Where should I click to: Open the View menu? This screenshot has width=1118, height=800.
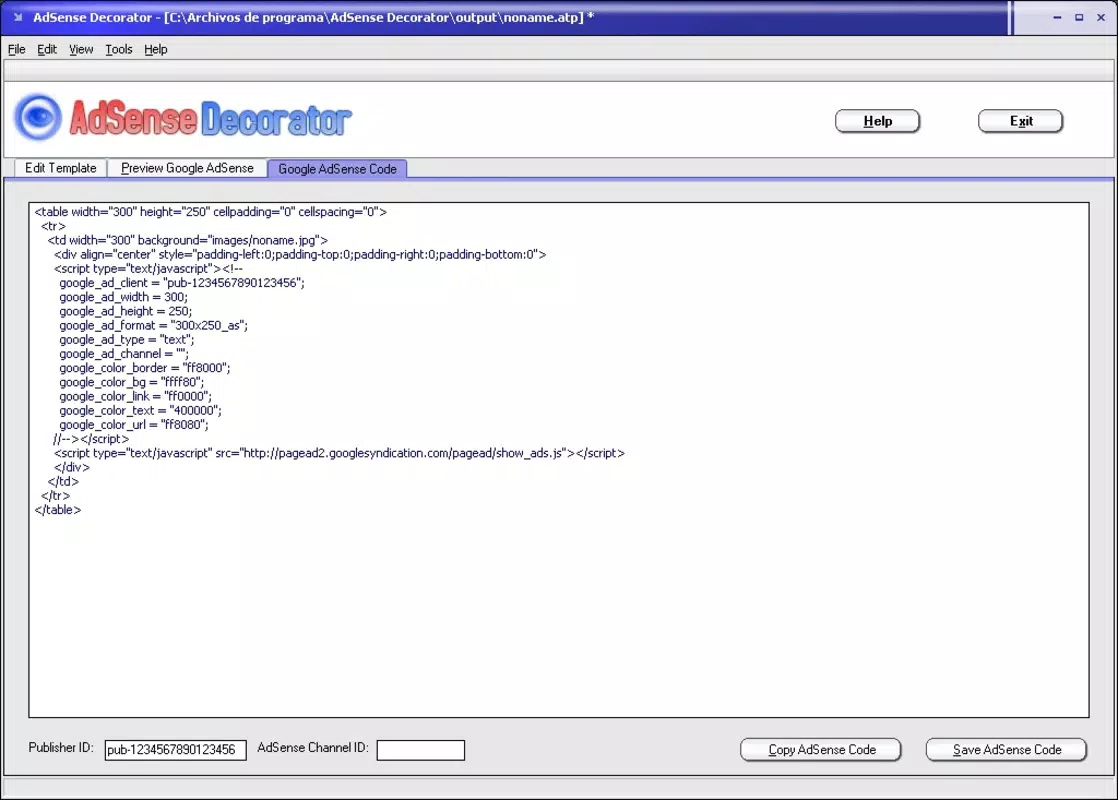[x=81, y=49]
